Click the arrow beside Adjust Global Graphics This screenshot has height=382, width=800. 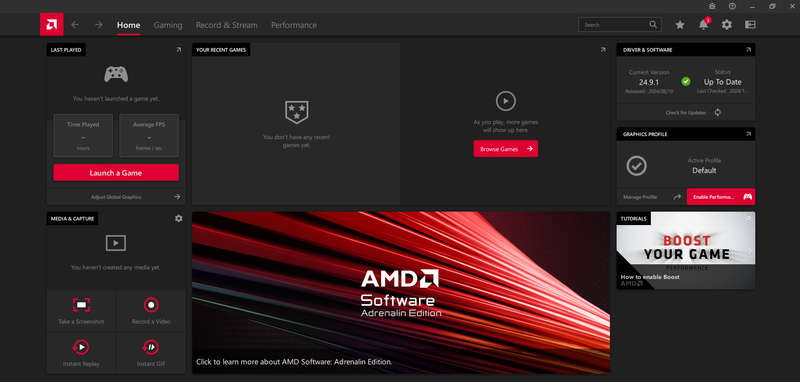click(x=177, y=197)
